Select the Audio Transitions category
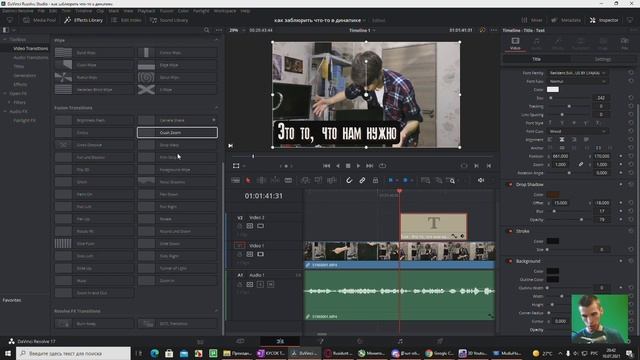Viewport: 640px width, 360px height. (31, 58)
